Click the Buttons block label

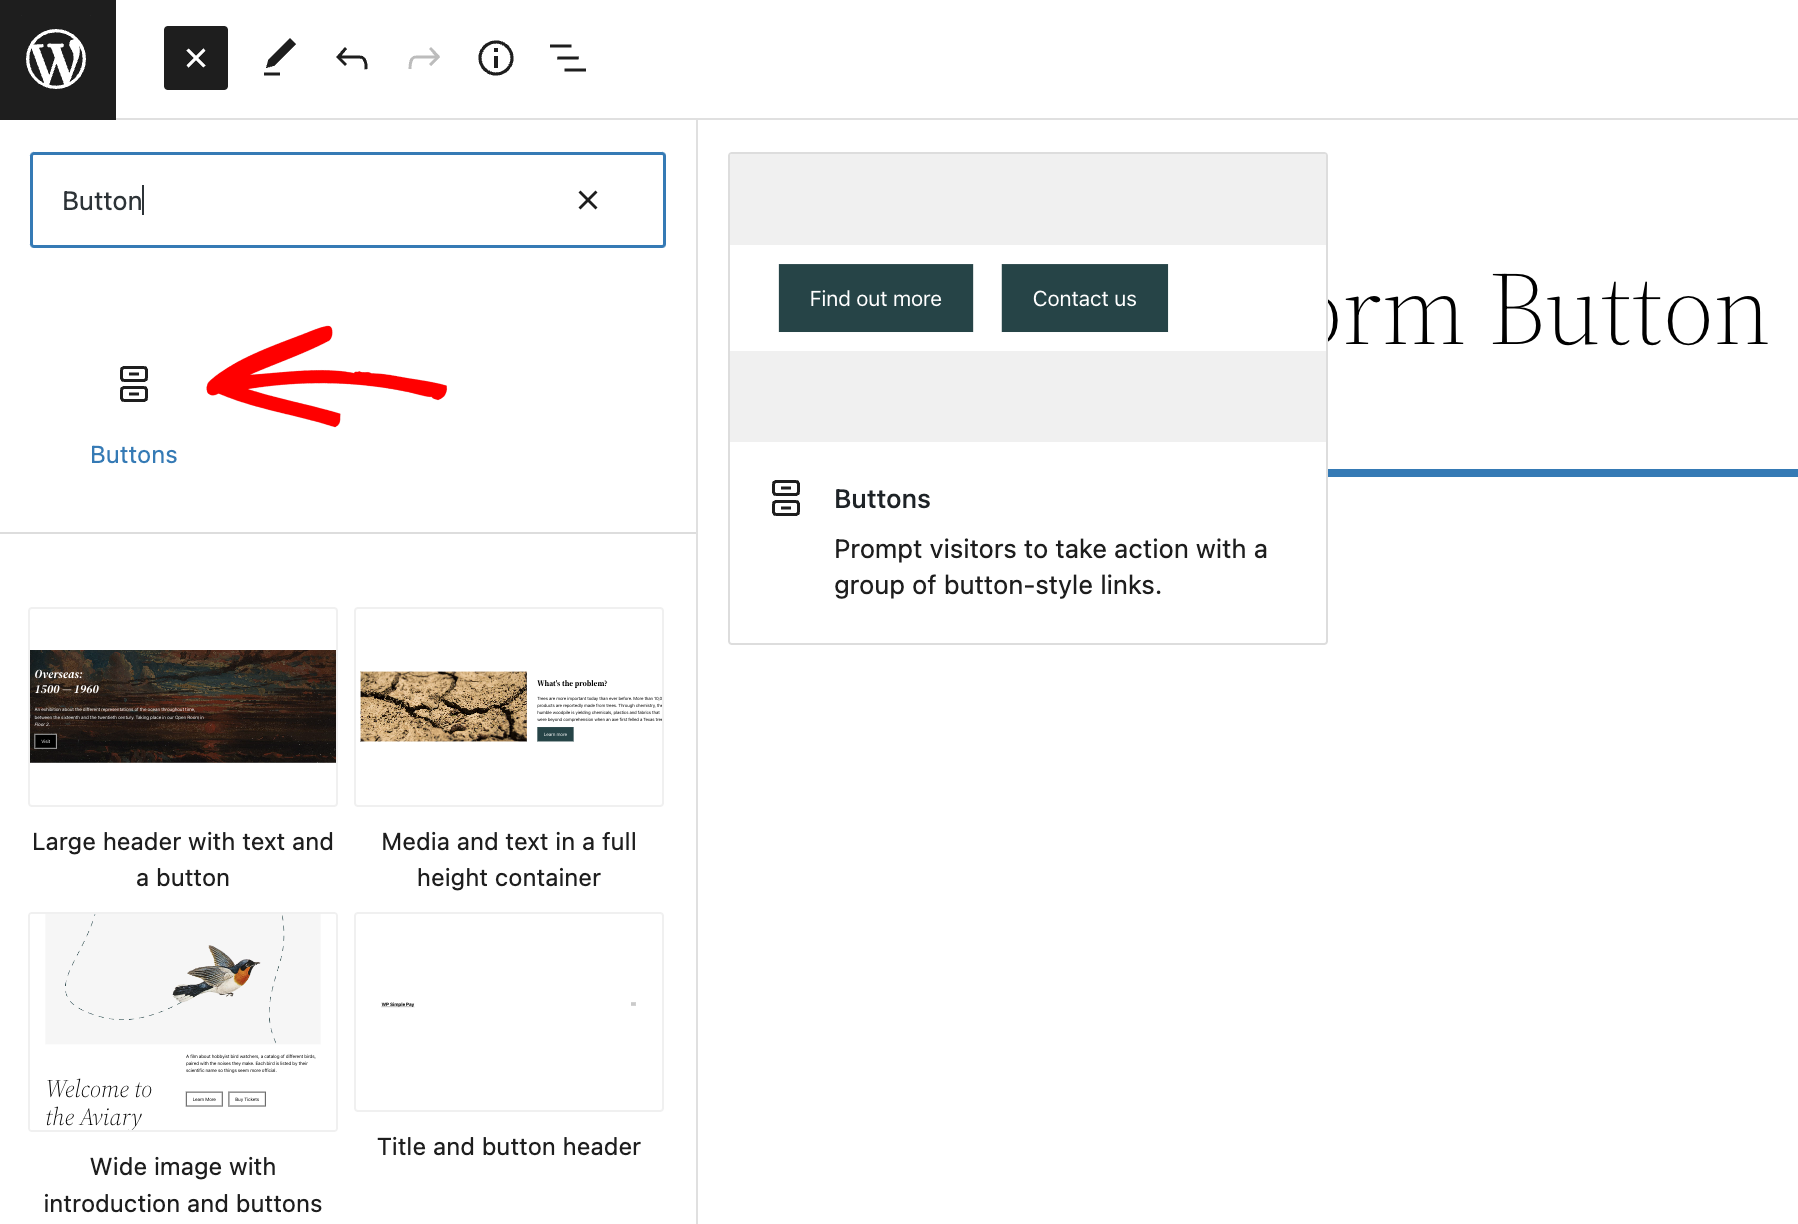coord(134,455)
